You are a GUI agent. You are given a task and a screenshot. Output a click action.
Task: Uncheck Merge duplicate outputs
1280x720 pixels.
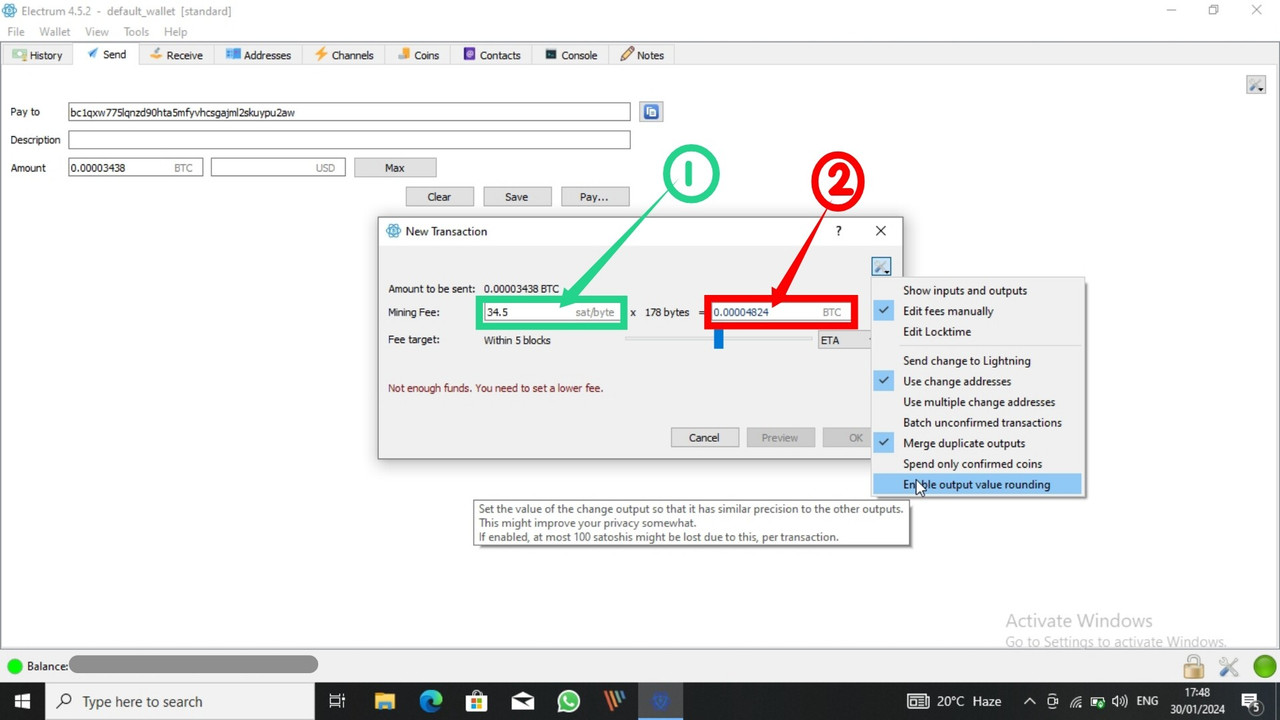click(978, 443)
